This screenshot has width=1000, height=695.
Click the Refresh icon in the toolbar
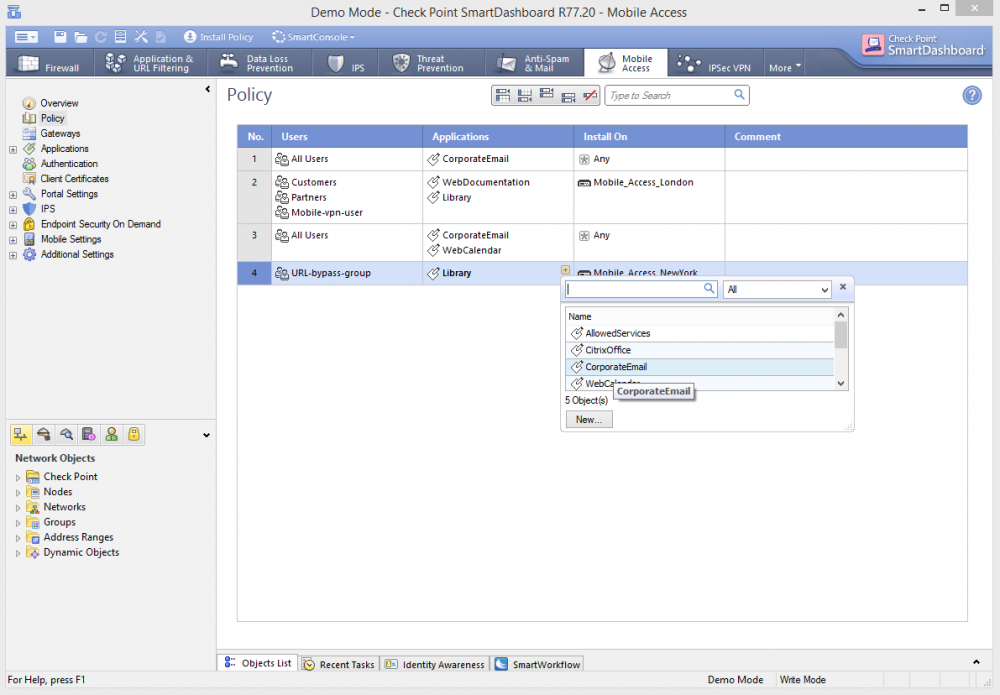pos(101,37)
